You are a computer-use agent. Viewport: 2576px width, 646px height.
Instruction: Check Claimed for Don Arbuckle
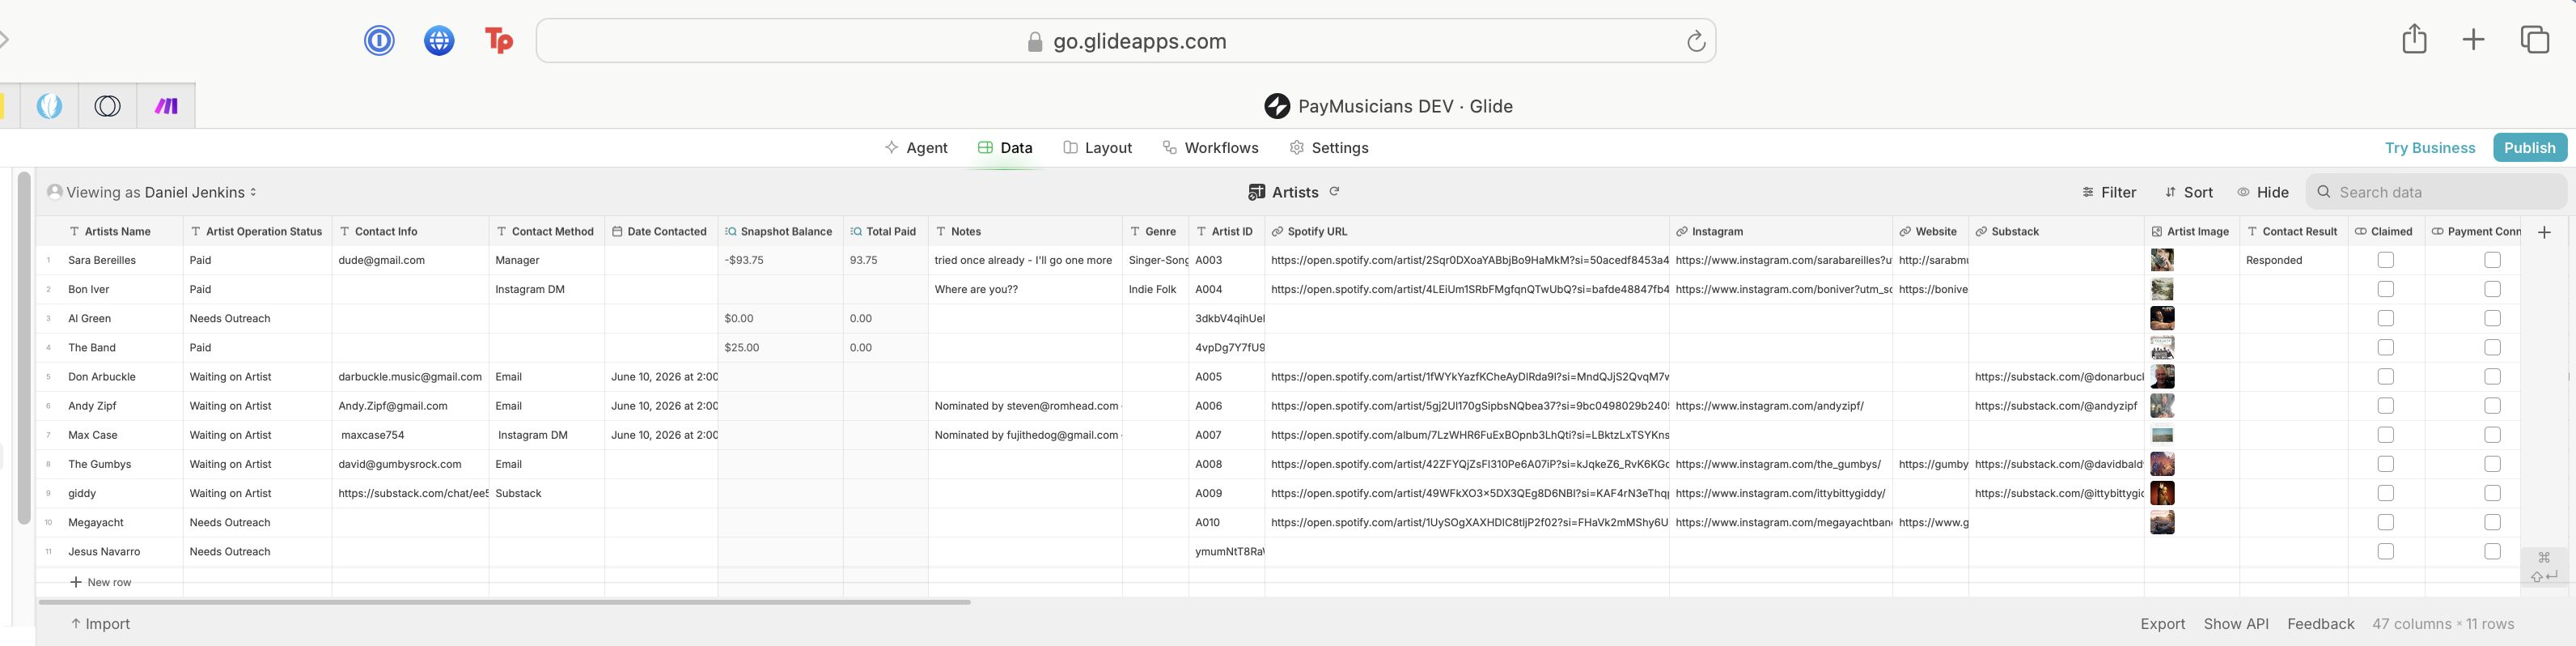pyautogui.click(x=2385, y=377)
